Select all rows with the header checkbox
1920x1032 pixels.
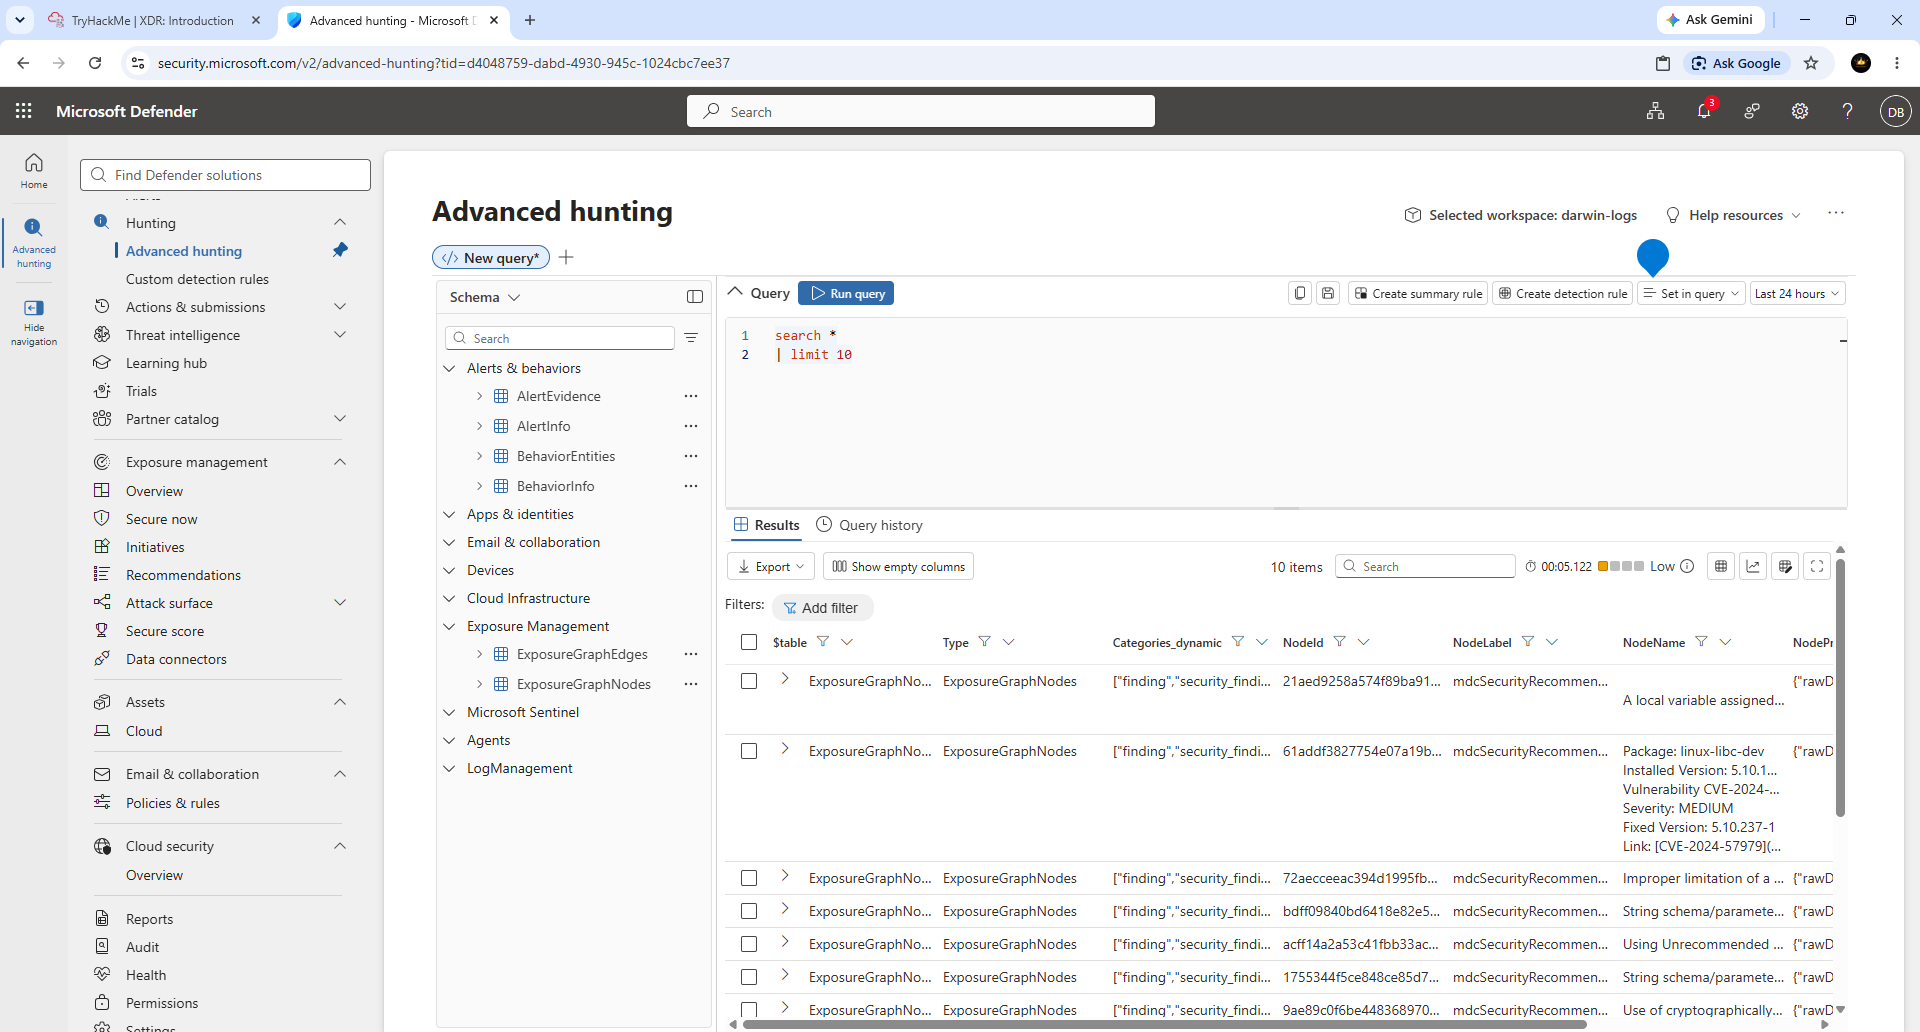(x=749, y=642)
